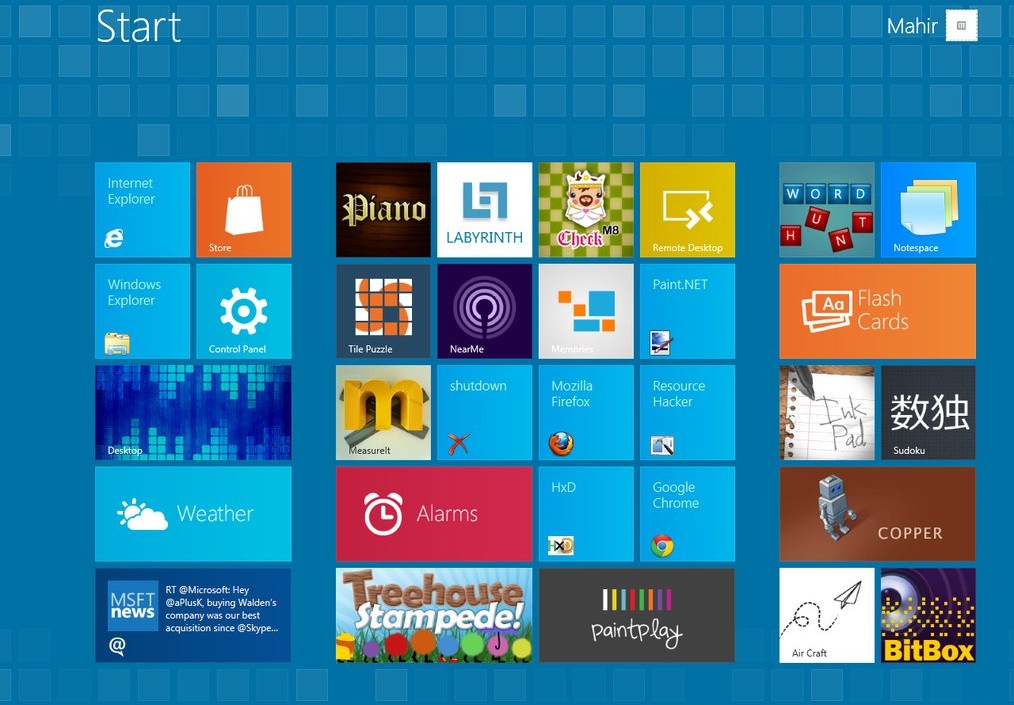Launch the Piano app tile
This screenshot has height=705, width=1014.
(x=383, y=210)
